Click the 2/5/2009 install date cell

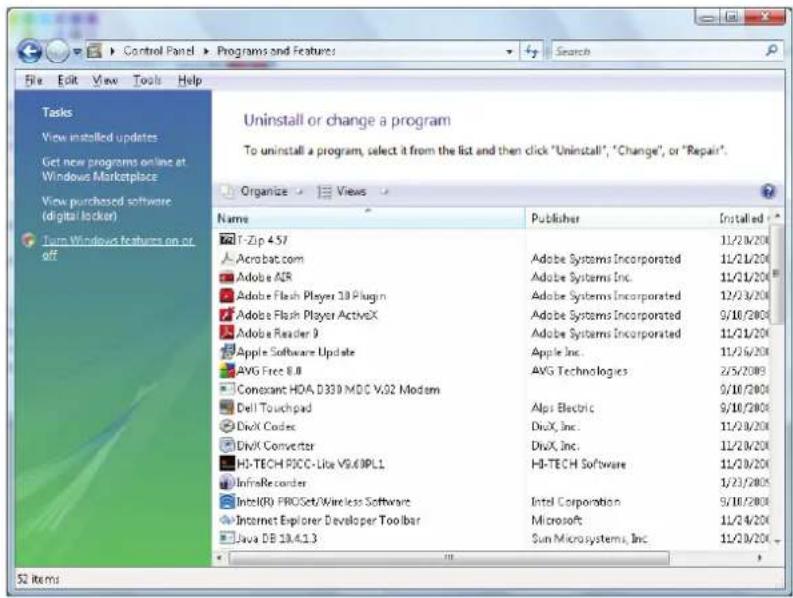pyautogui.click(x=742, y=371)
